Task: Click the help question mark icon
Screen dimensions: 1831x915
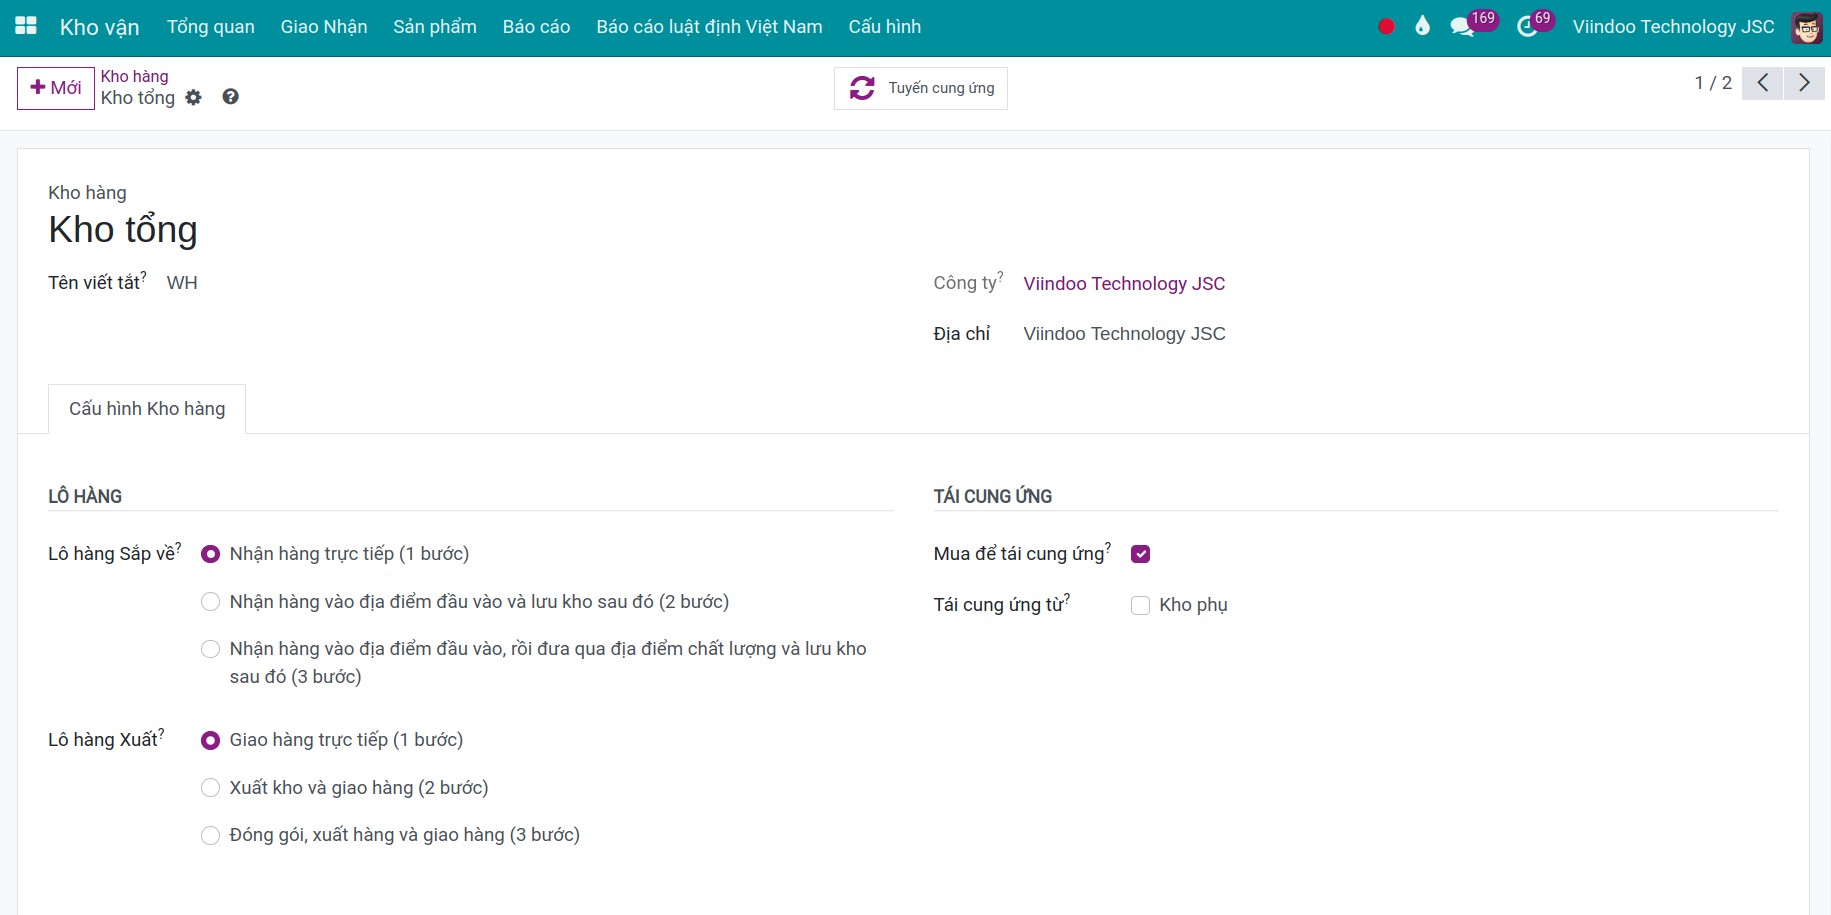Action: pyautogui.click(x=230, y=97)
